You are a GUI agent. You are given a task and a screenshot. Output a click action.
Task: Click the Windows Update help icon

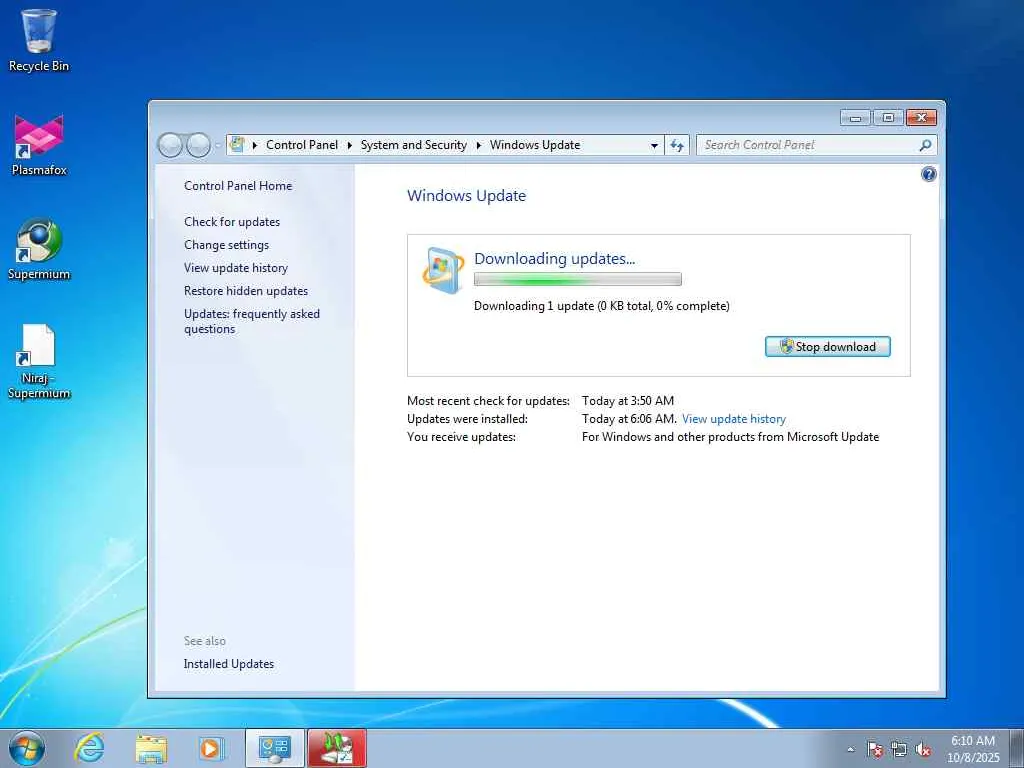click(x=928, y=174)
